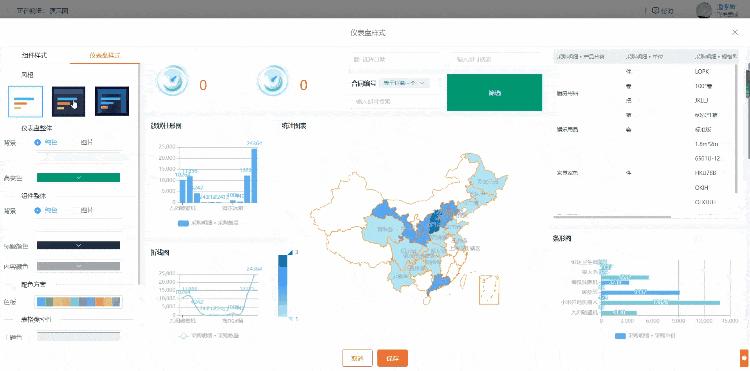
Task: Click the white cancel button at bottom
Action: (x=357, y=358)
